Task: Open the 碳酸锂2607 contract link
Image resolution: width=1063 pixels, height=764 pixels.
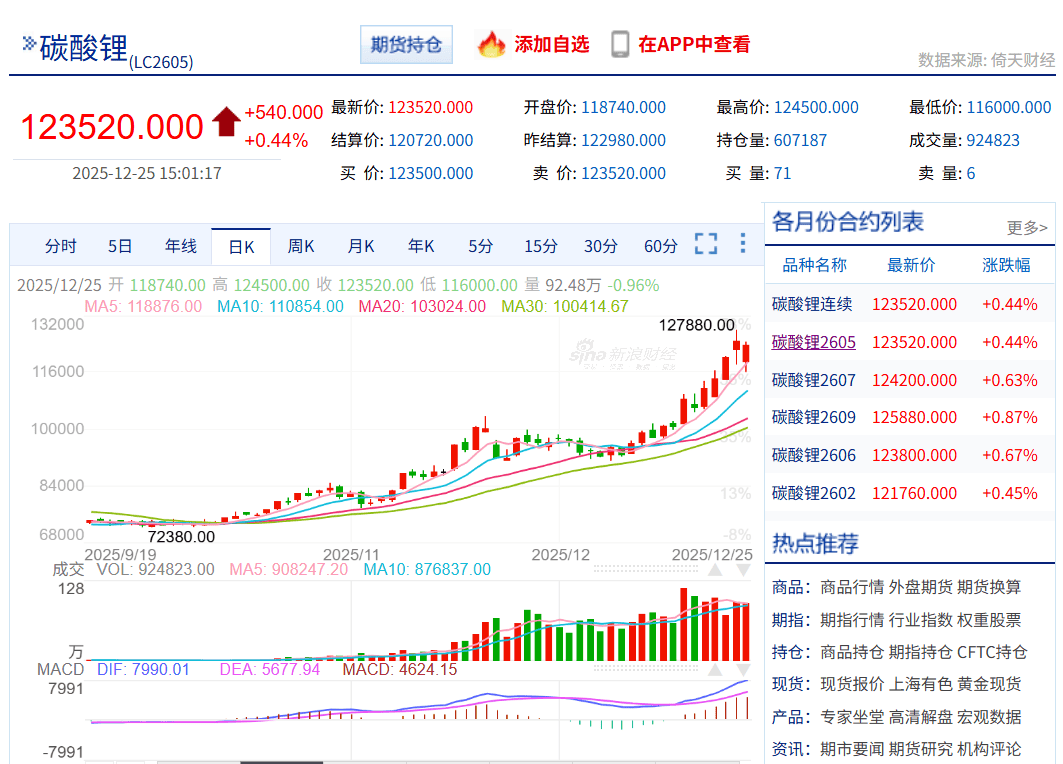Action: (813, 380)
